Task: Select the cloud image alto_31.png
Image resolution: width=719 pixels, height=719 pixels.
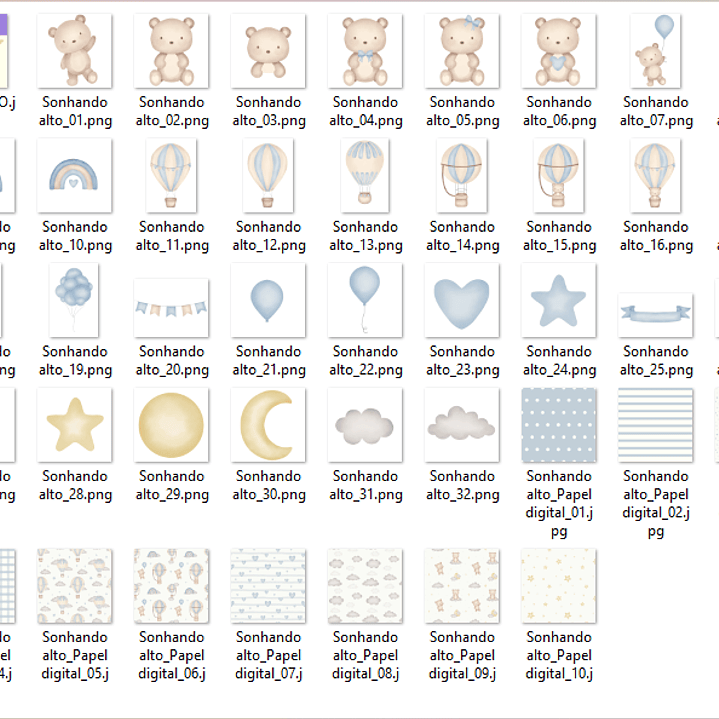Action: (365, 427)
